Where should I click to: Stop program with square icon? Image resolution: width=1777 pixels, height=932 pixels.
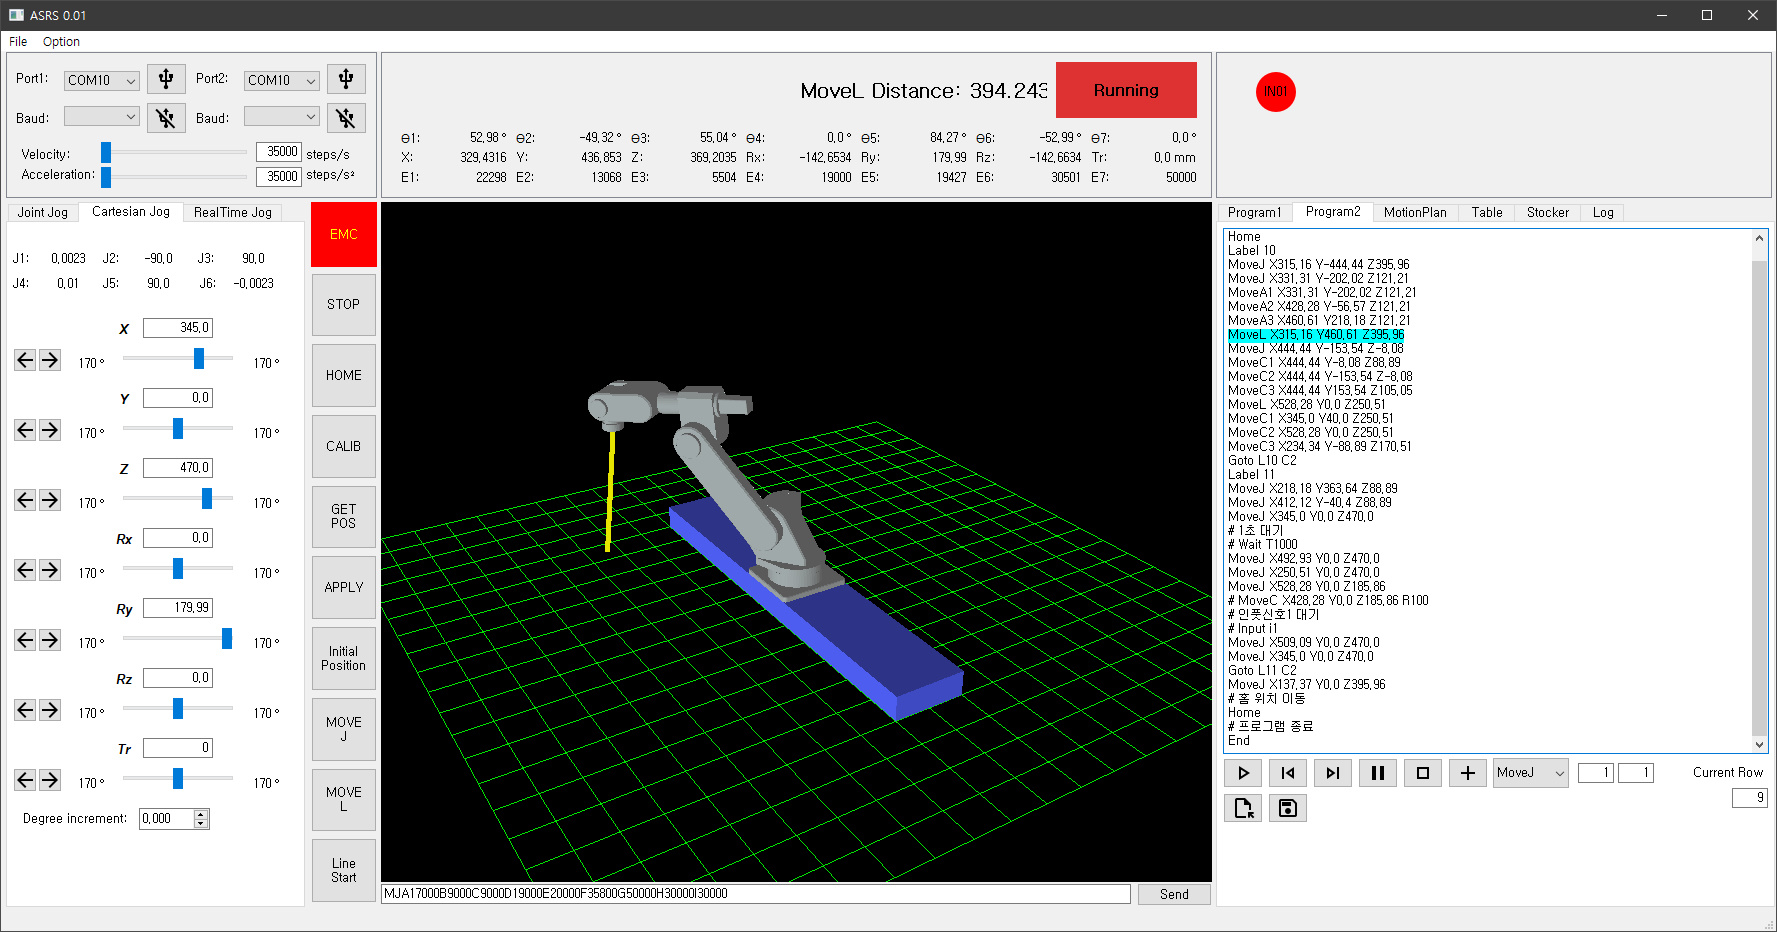click(x=1423, y=773)
